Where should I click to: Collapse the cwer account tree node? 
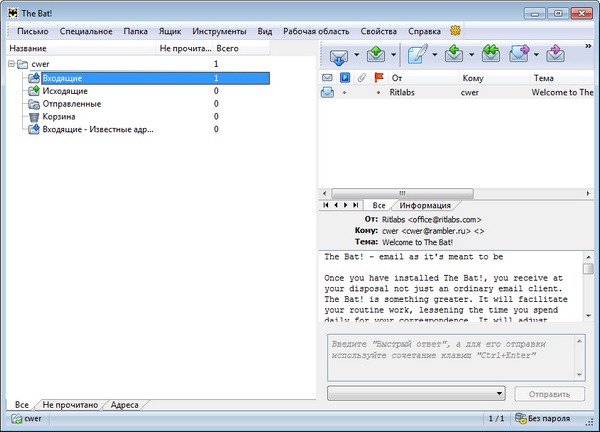click(12, 64)
